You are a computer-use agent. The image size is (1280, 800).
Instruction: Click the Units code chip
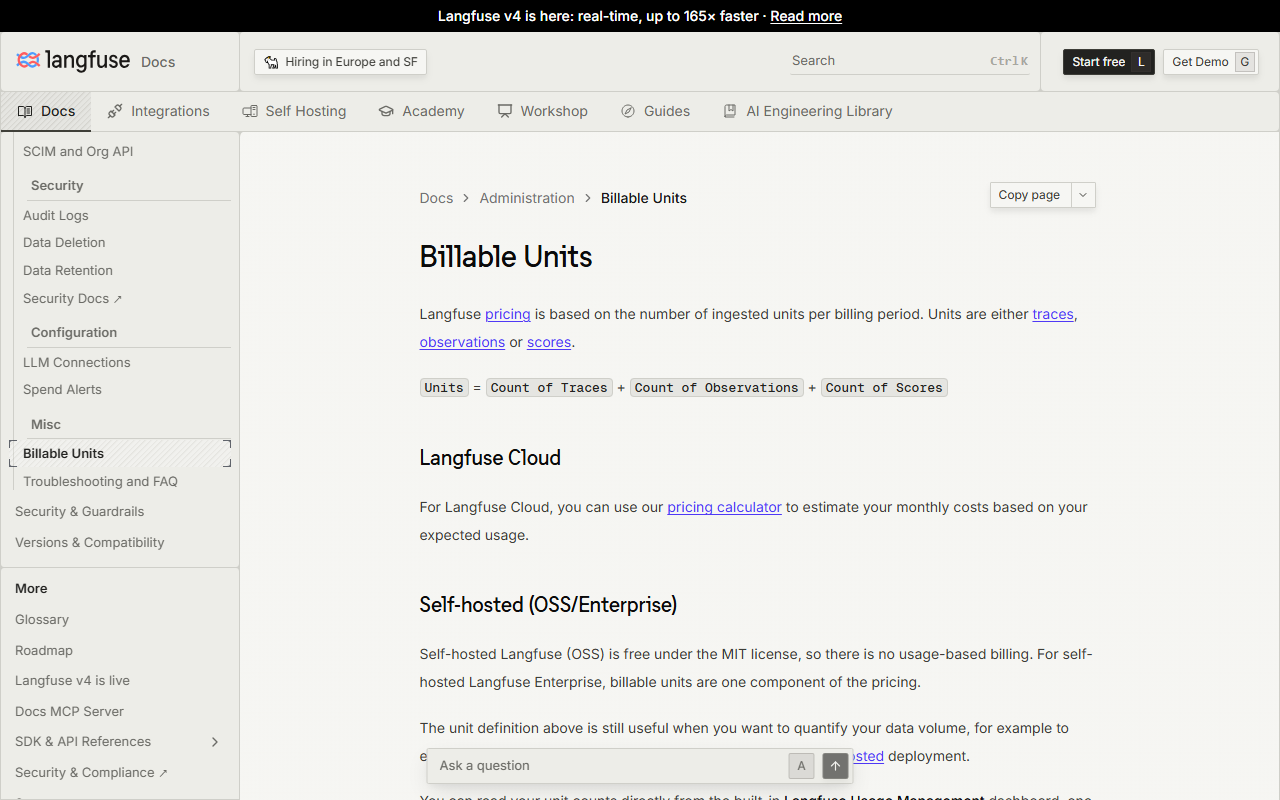click(x=444, y=388)
